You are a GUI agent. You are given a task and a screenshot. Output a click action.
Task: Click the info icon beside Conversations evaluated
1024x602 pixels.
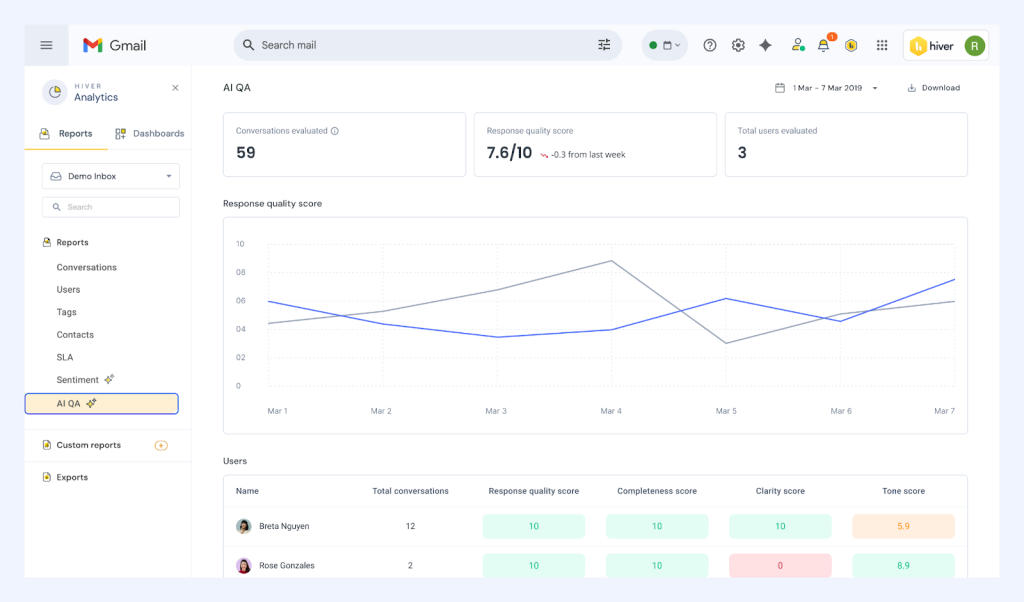(335, 131)
